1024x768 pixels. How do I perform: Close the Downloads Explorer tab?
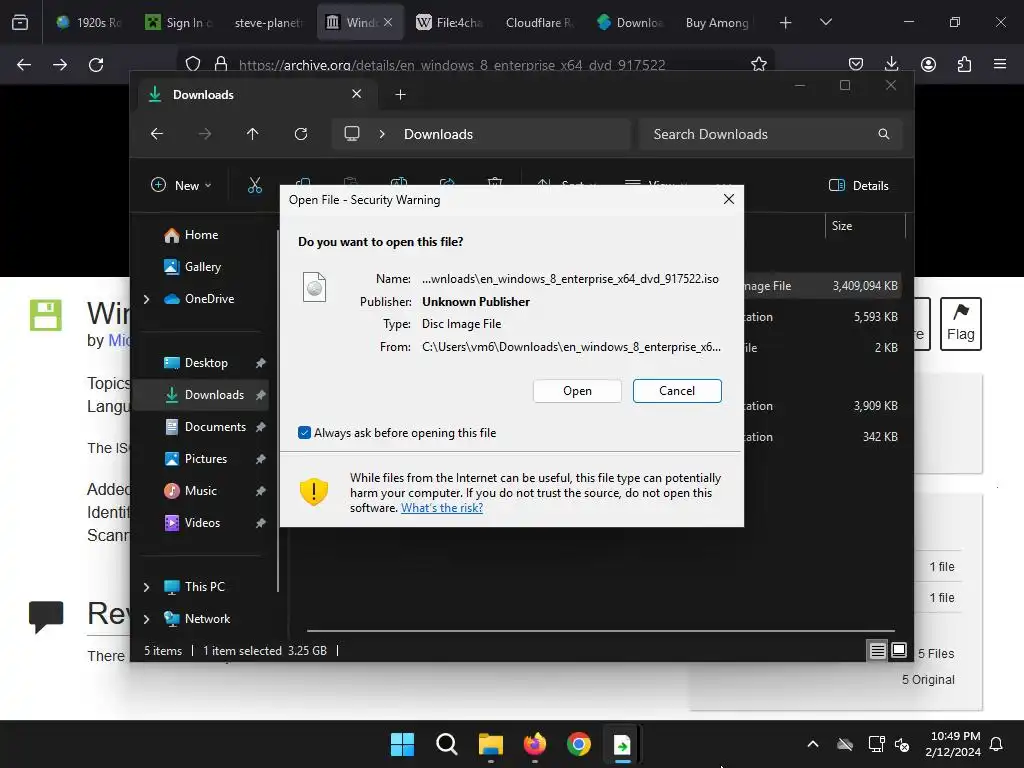(357, 94)
